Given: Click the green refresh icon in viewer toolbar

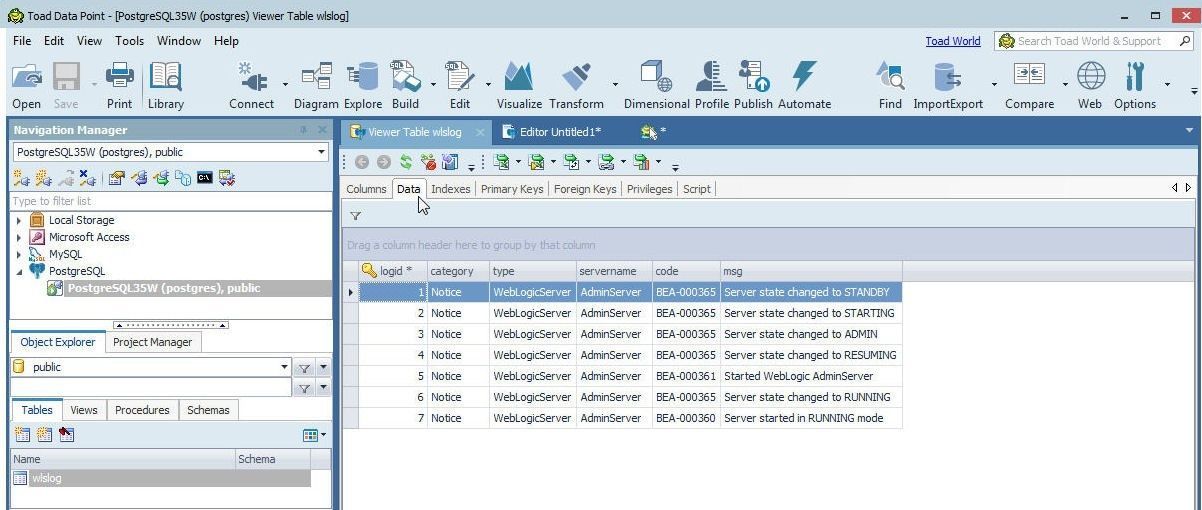Looking at the screenshot, I should [x=406, y=162].
